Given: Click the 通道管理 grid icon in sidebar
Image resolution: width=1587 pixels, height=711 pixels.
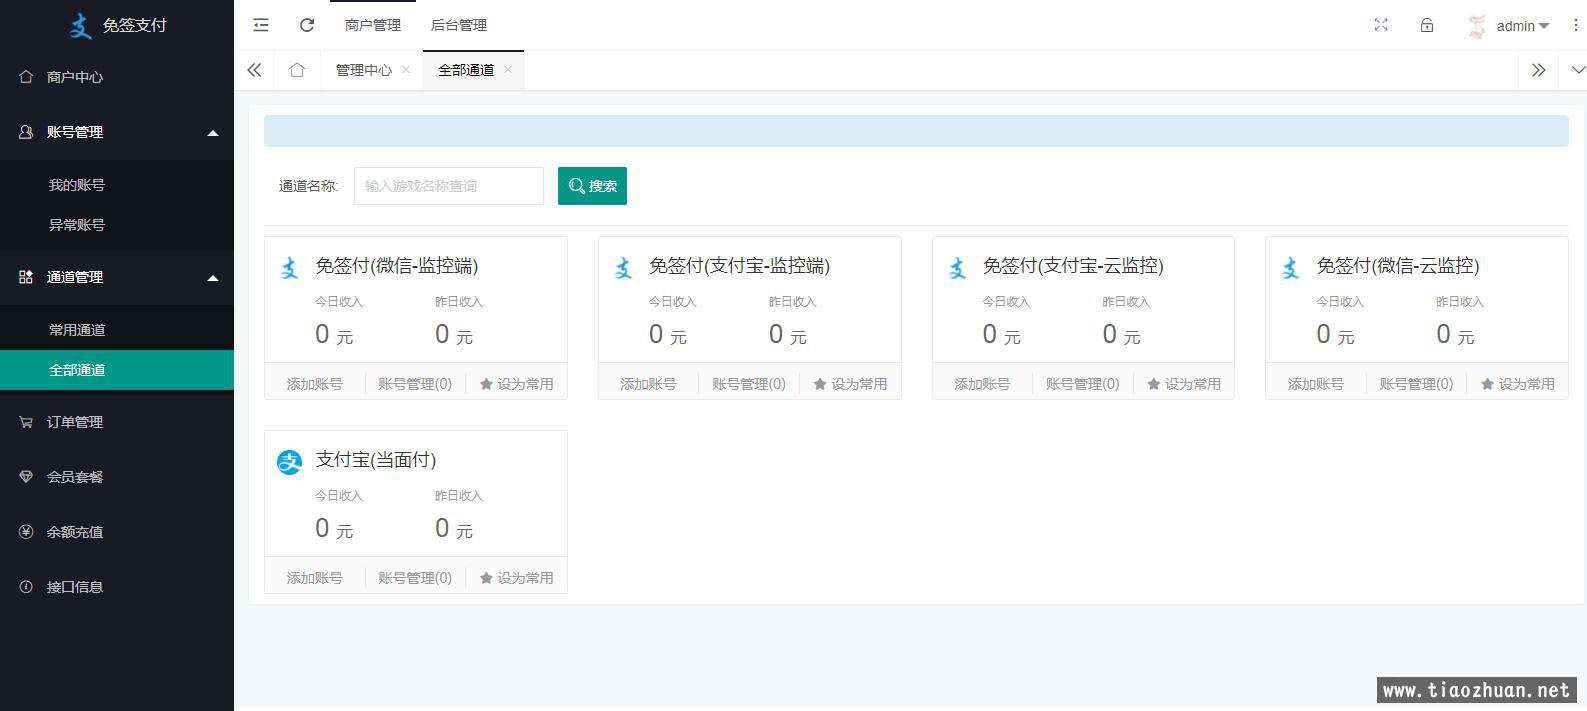Looking at the screenshot, I should coord(26,277).
